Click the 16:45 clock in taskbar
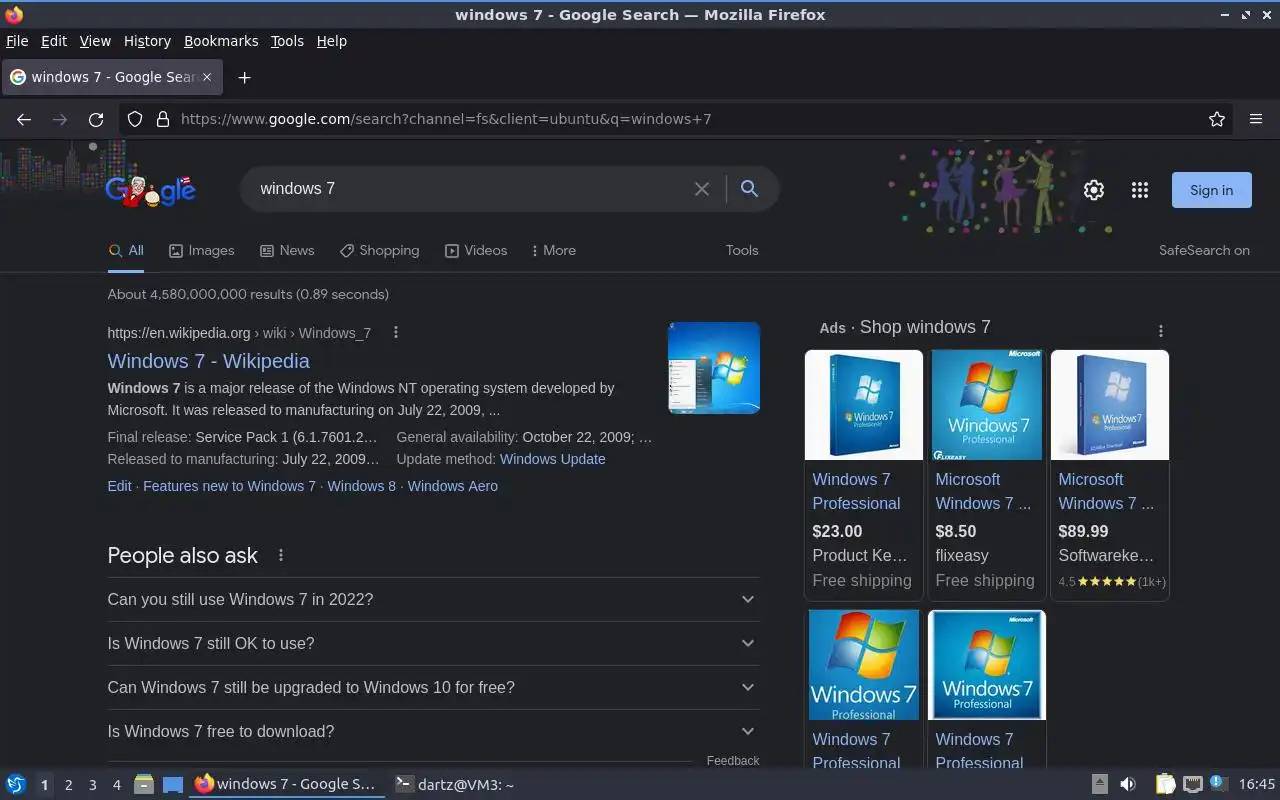 pyautogui.click(x=1257, y=784)
